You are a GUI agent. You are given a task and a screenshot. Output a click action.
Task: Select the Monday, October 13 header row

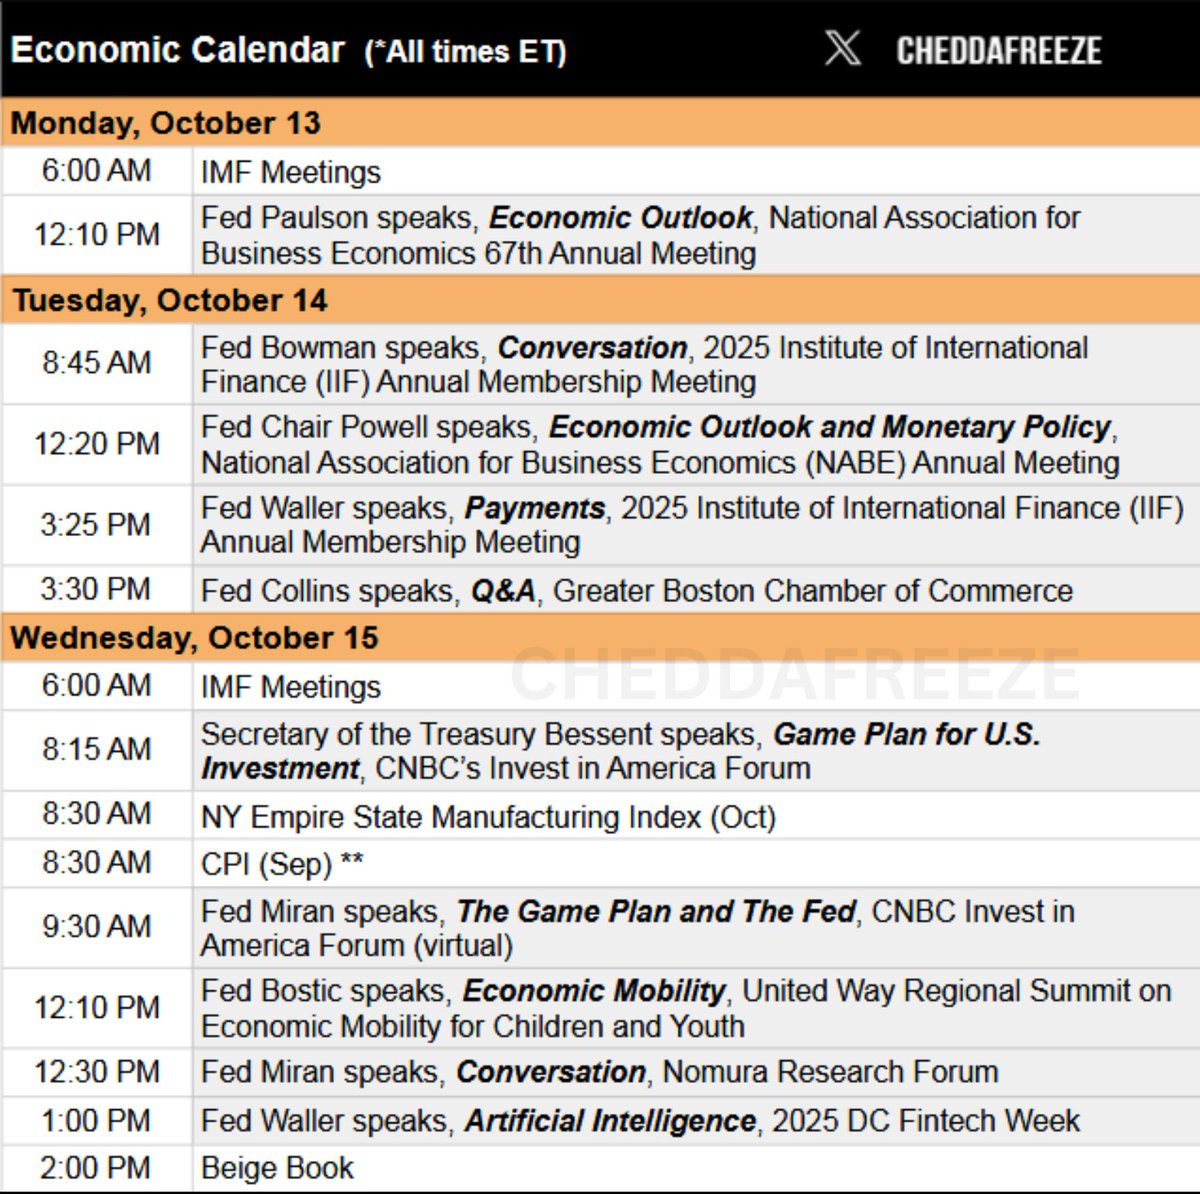(x=600, y=123)
